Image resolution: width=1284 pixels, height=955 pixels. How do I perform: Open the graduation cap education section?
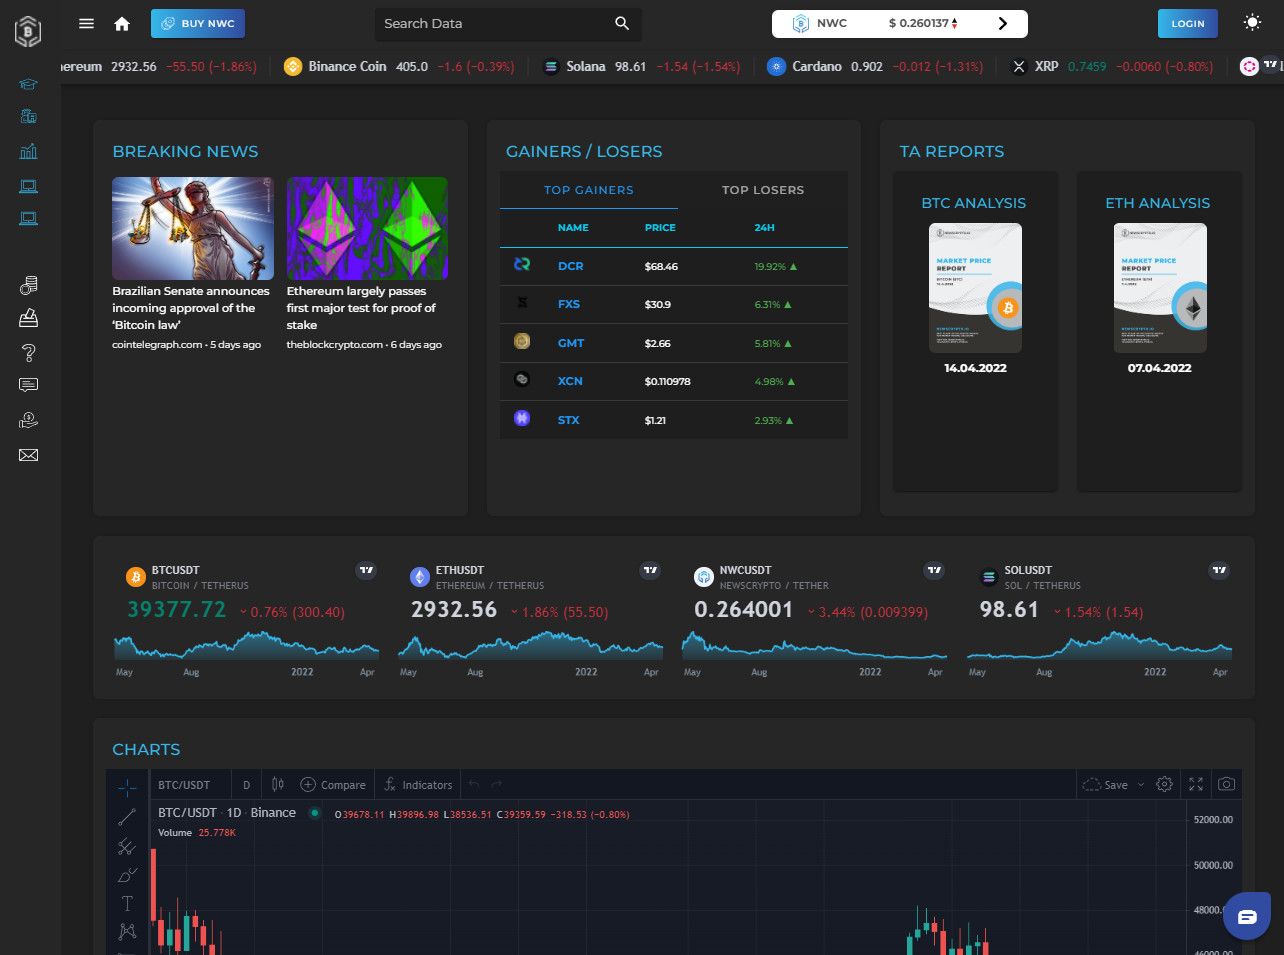pos(29,84)
